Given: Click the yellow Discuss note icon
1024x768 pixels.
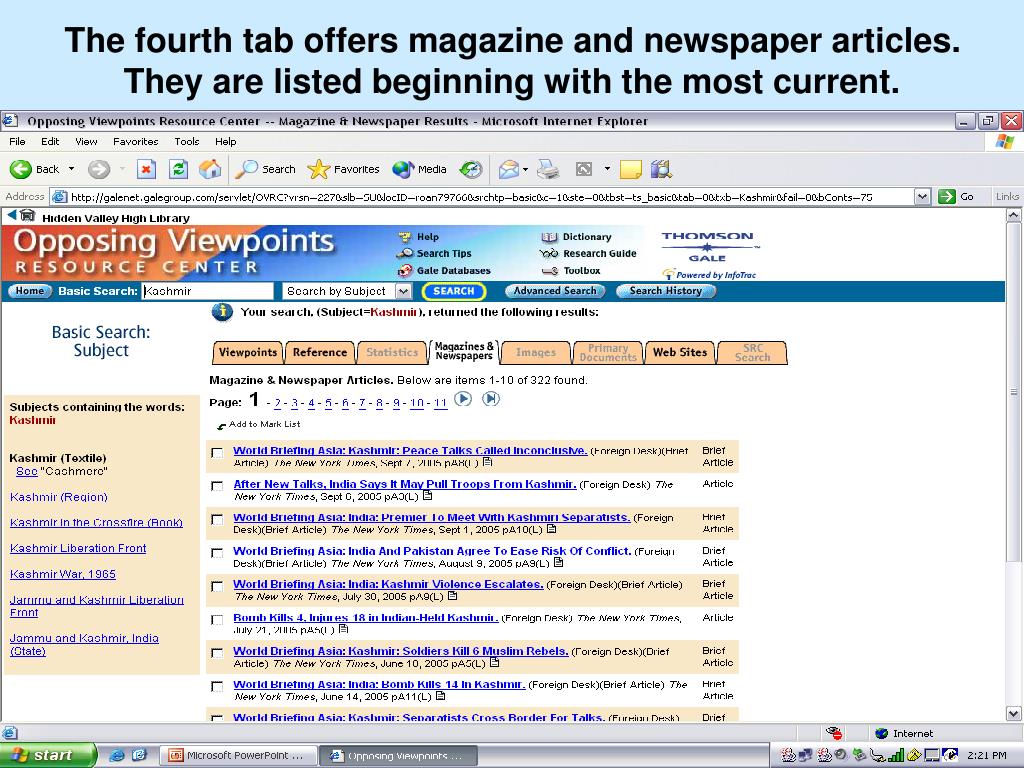Looking at the screenshot, I should (x=630, y=170).
